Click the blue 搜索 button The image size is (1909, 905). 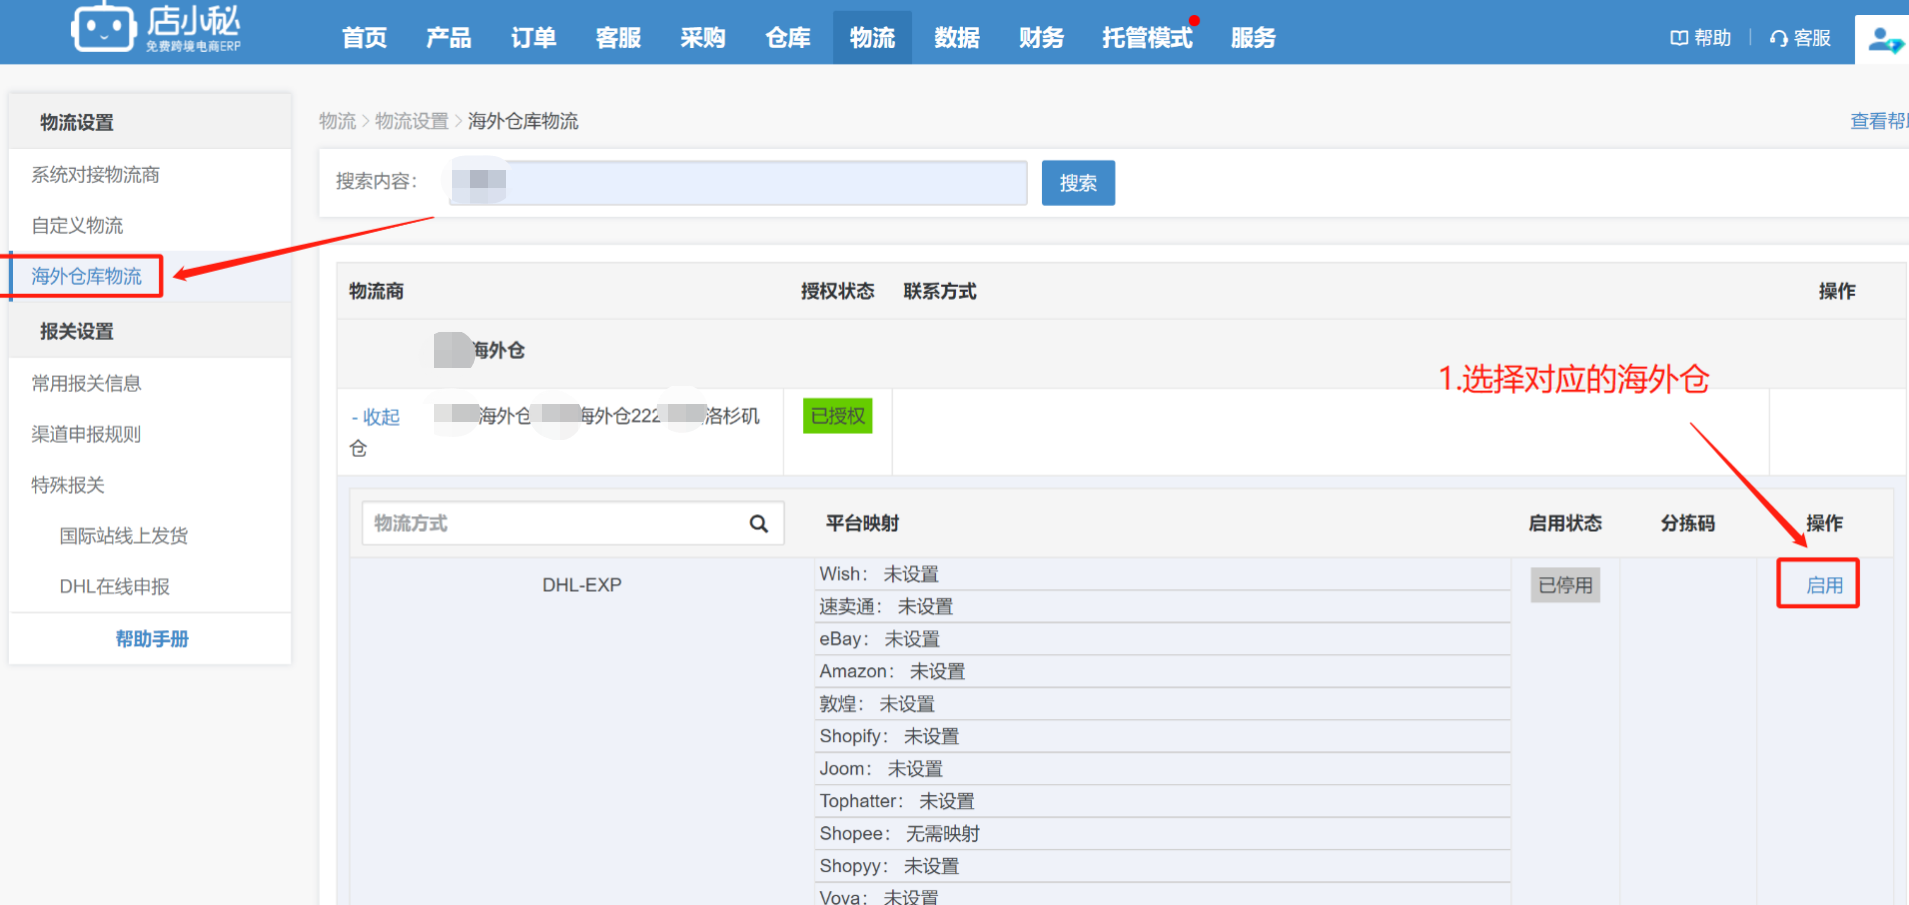tap(1078, 183)
